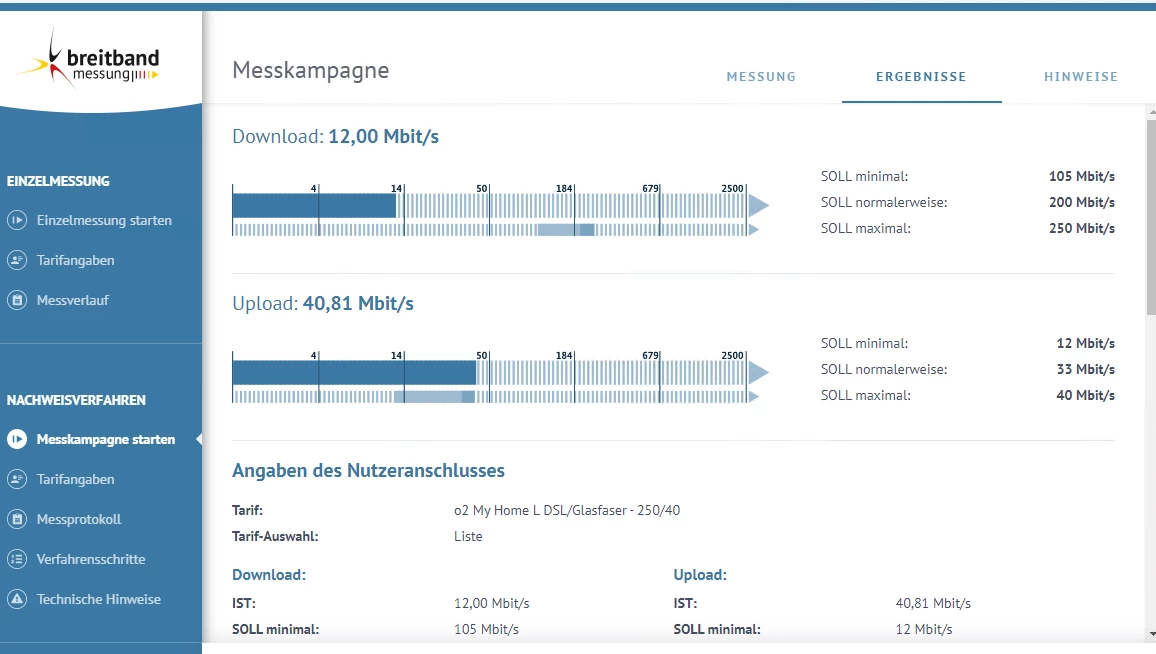Screen dimensions: 1156x654
Task: Click the breitbandmessung logo
Action: [x=90, y=60]
